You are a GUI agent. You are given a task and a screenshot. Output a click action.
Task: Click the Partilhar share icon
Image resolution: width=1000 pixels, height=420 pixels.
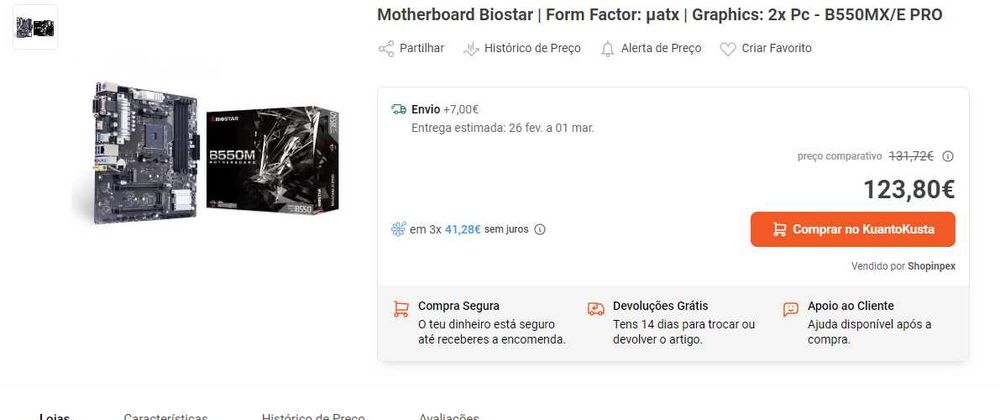(386, 48)
